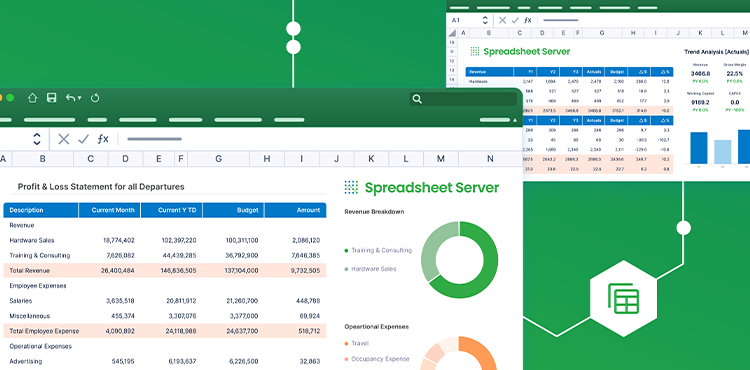Click Training & Consulting legend green dot

pyautogui.click(x=346, y=250)
